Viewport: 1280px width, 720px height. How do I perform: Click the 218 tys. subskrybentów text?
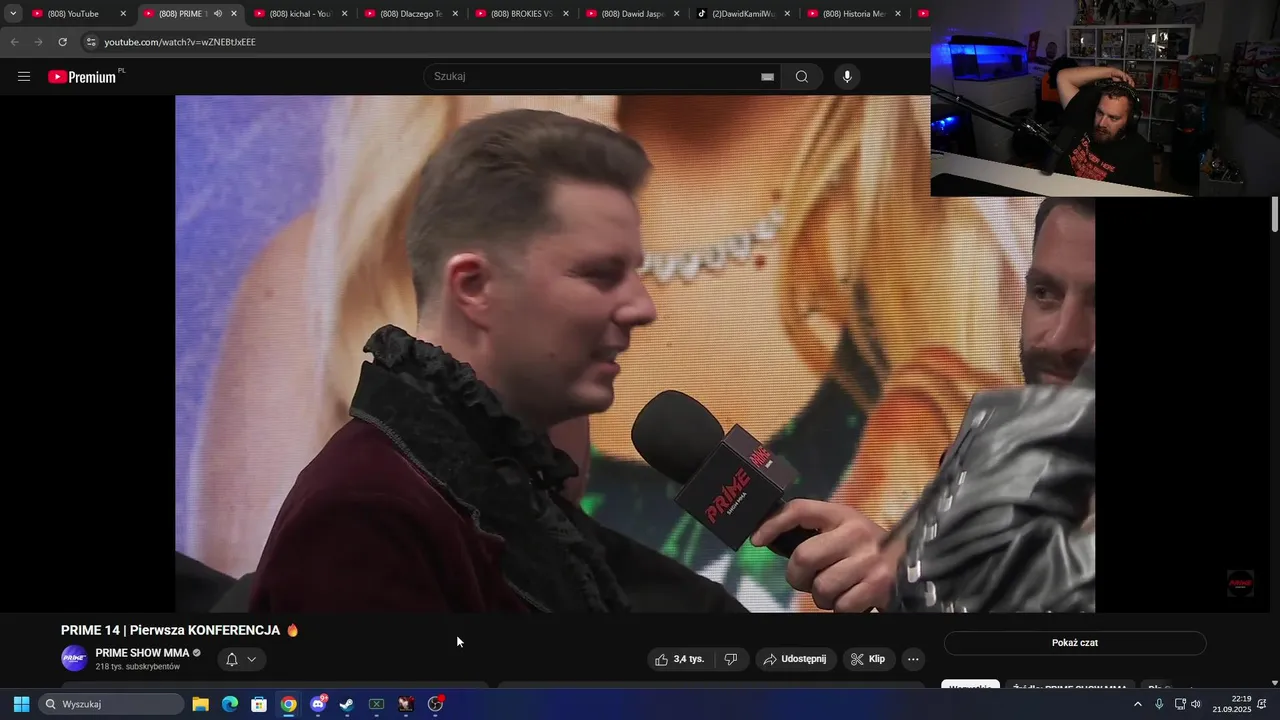click(138, 667)
